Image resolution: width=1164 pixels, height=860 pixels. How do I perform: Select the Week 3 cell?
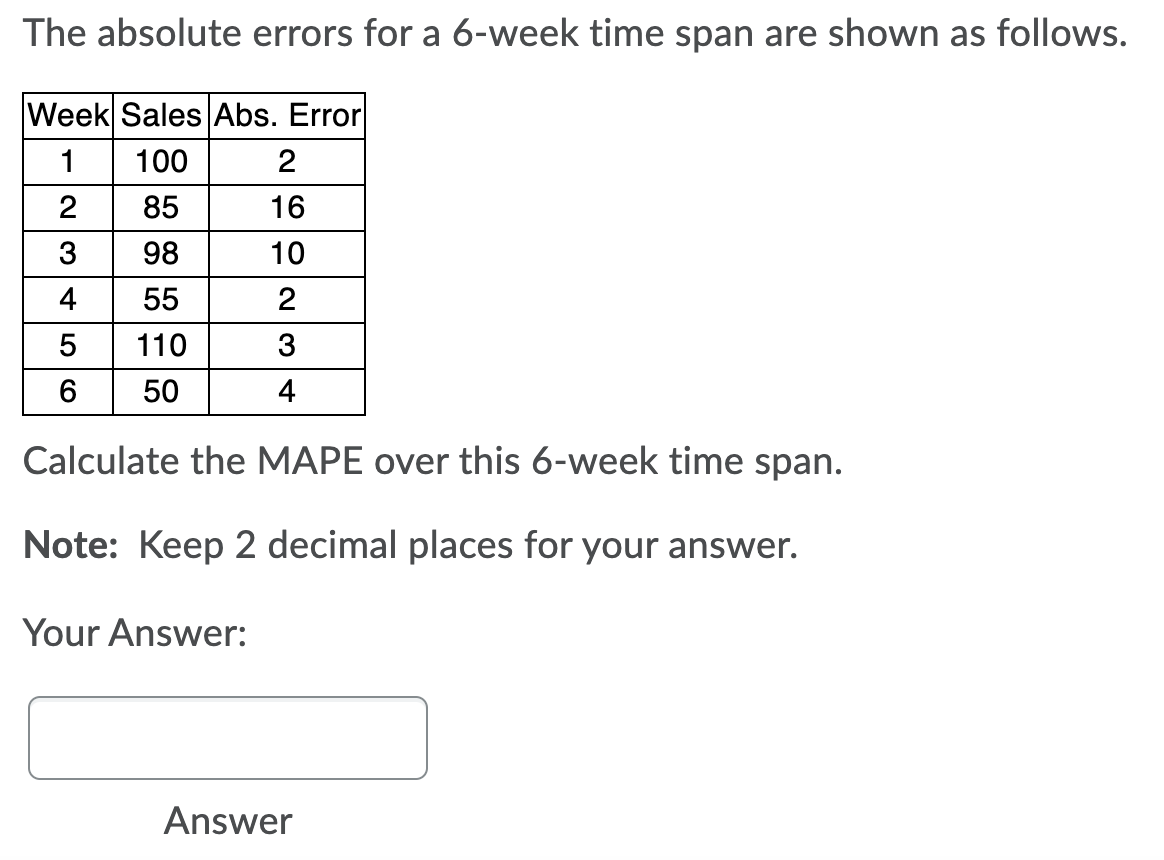[66, 253]
